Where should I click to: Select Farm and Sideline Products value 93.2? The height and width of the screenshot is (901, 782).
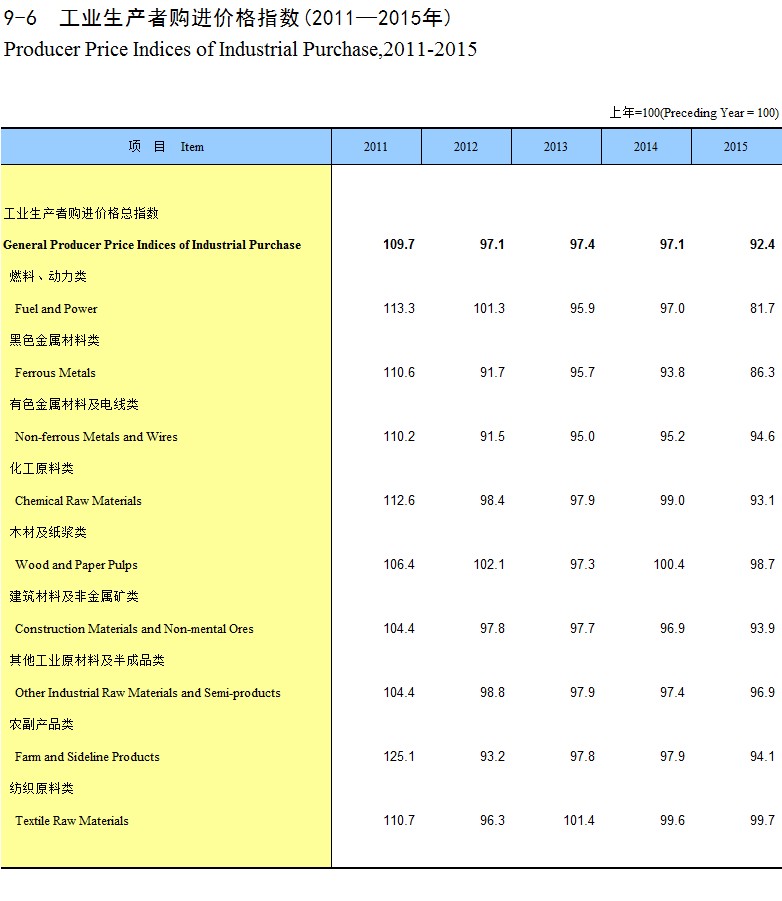[492, 757]
